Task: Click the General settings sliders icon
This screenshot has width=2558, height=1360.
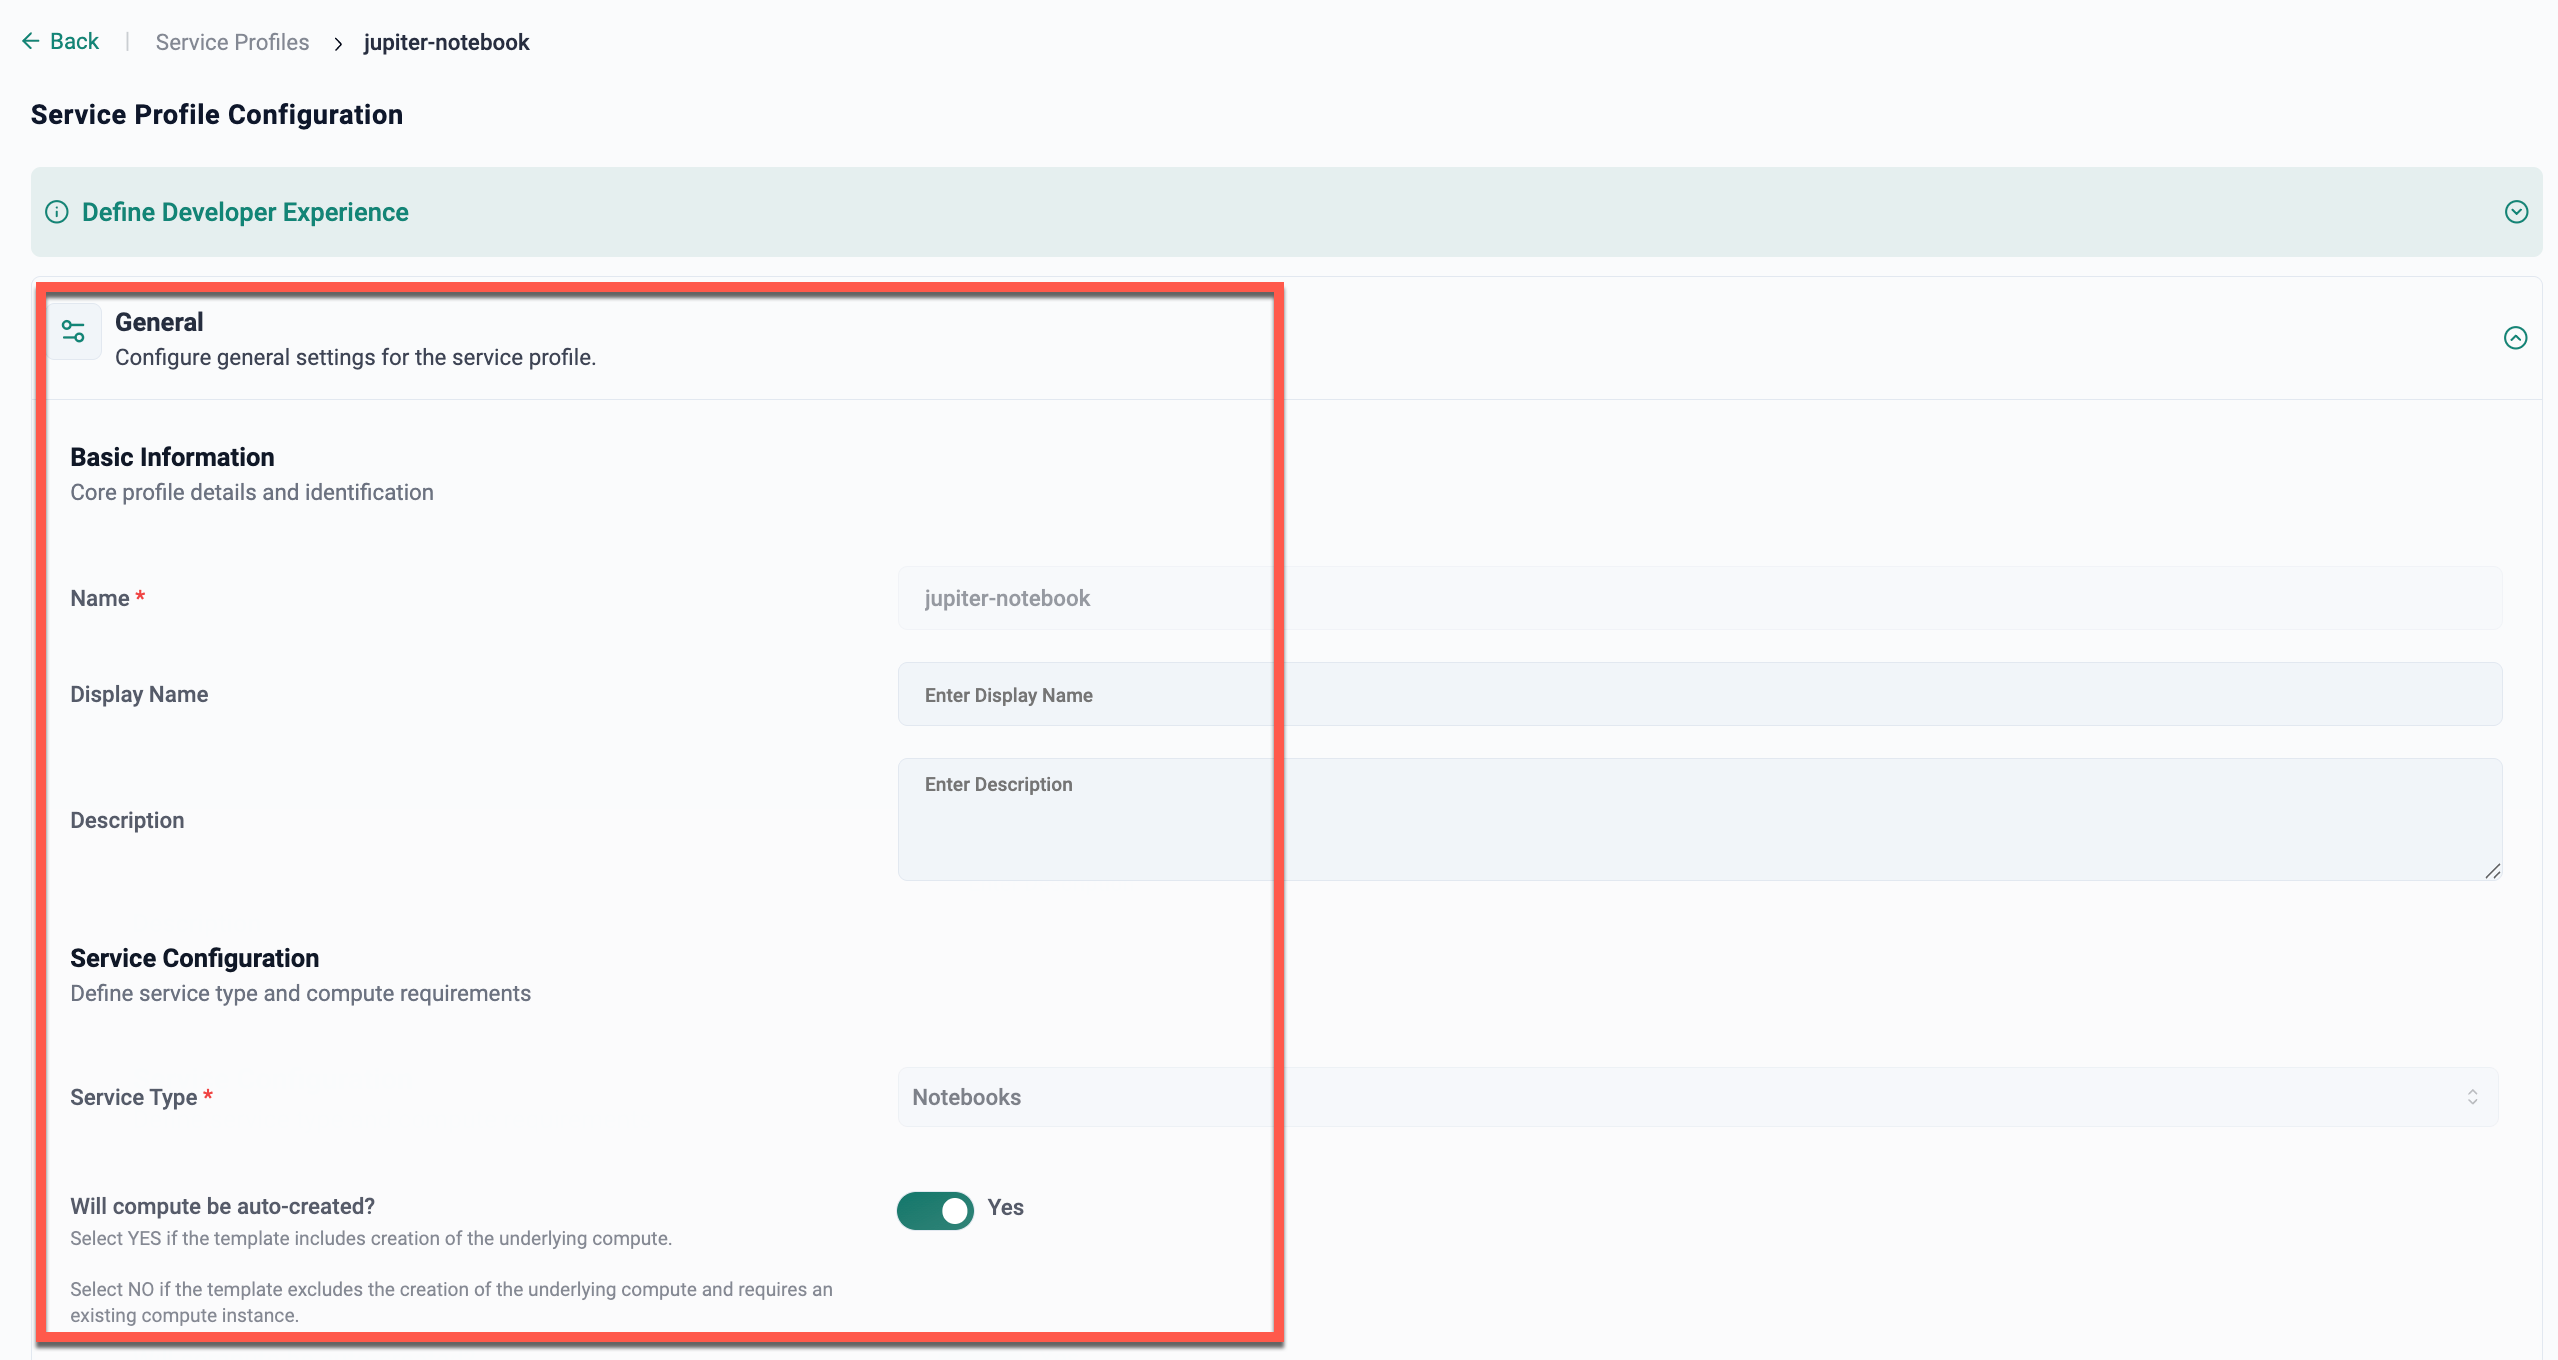Action: 74,331
